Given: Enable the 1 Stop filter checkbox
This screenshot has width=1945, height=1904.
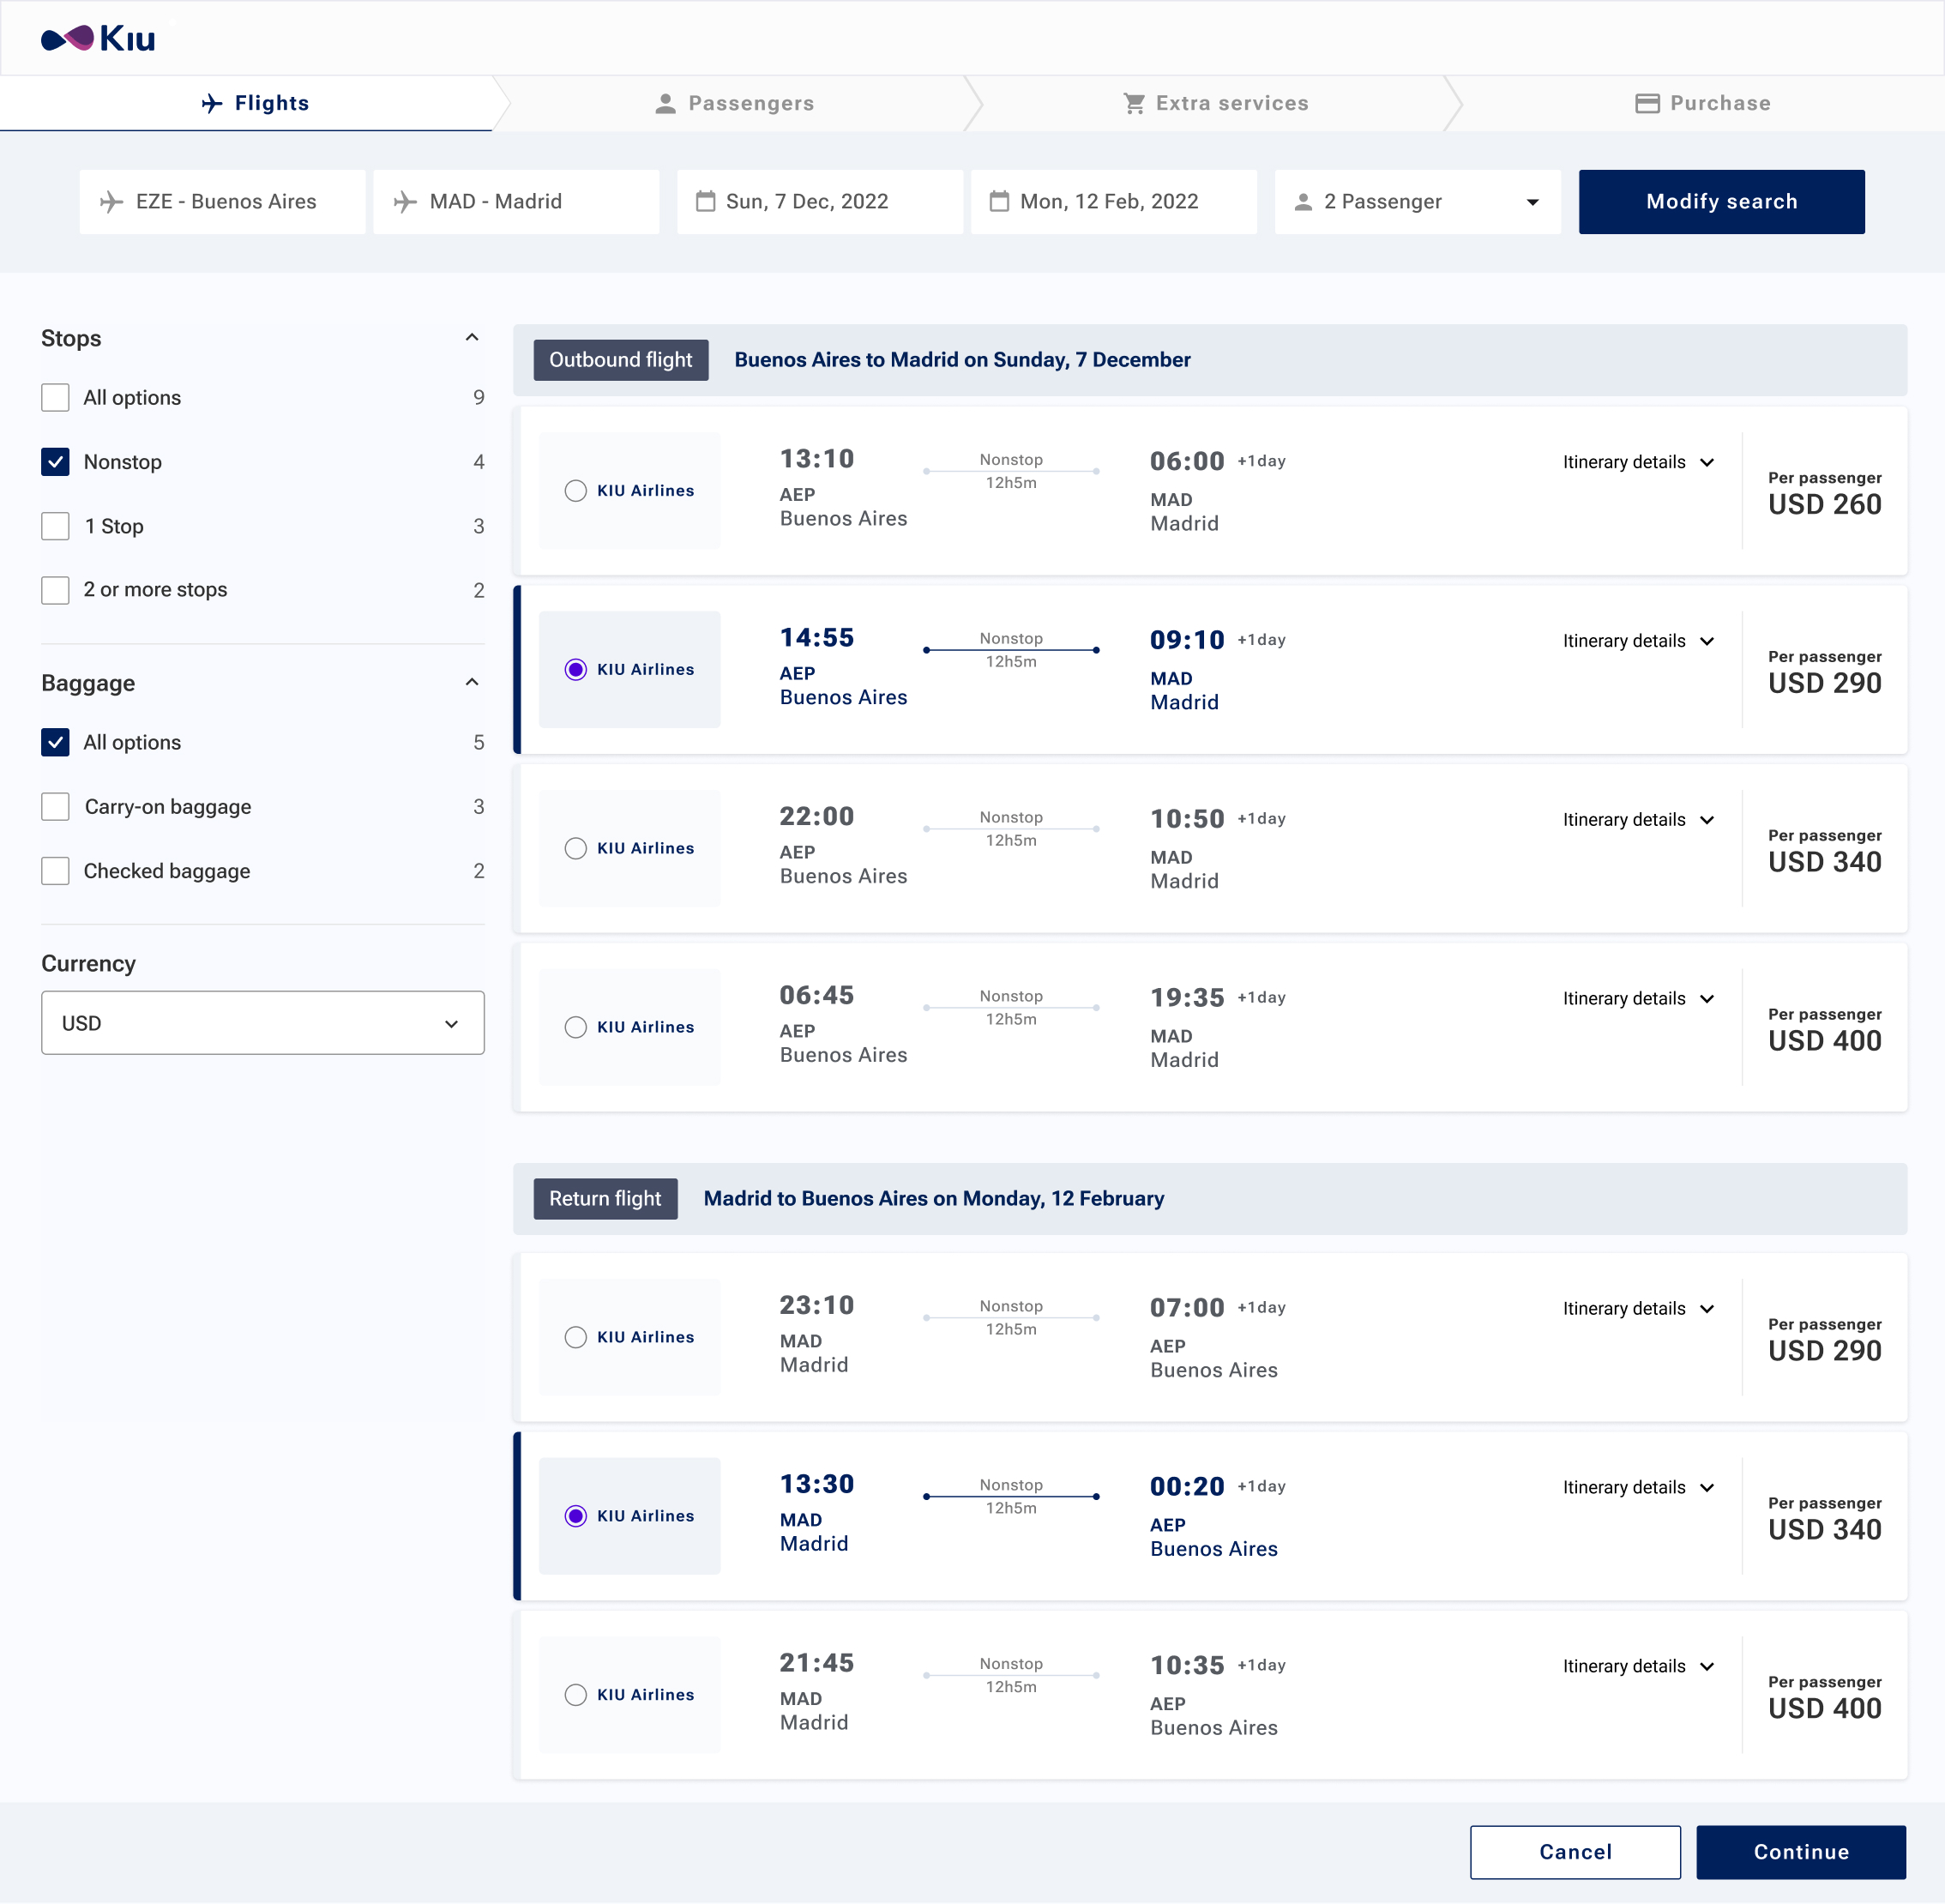Looking at the screenshot, I should 56,526.
